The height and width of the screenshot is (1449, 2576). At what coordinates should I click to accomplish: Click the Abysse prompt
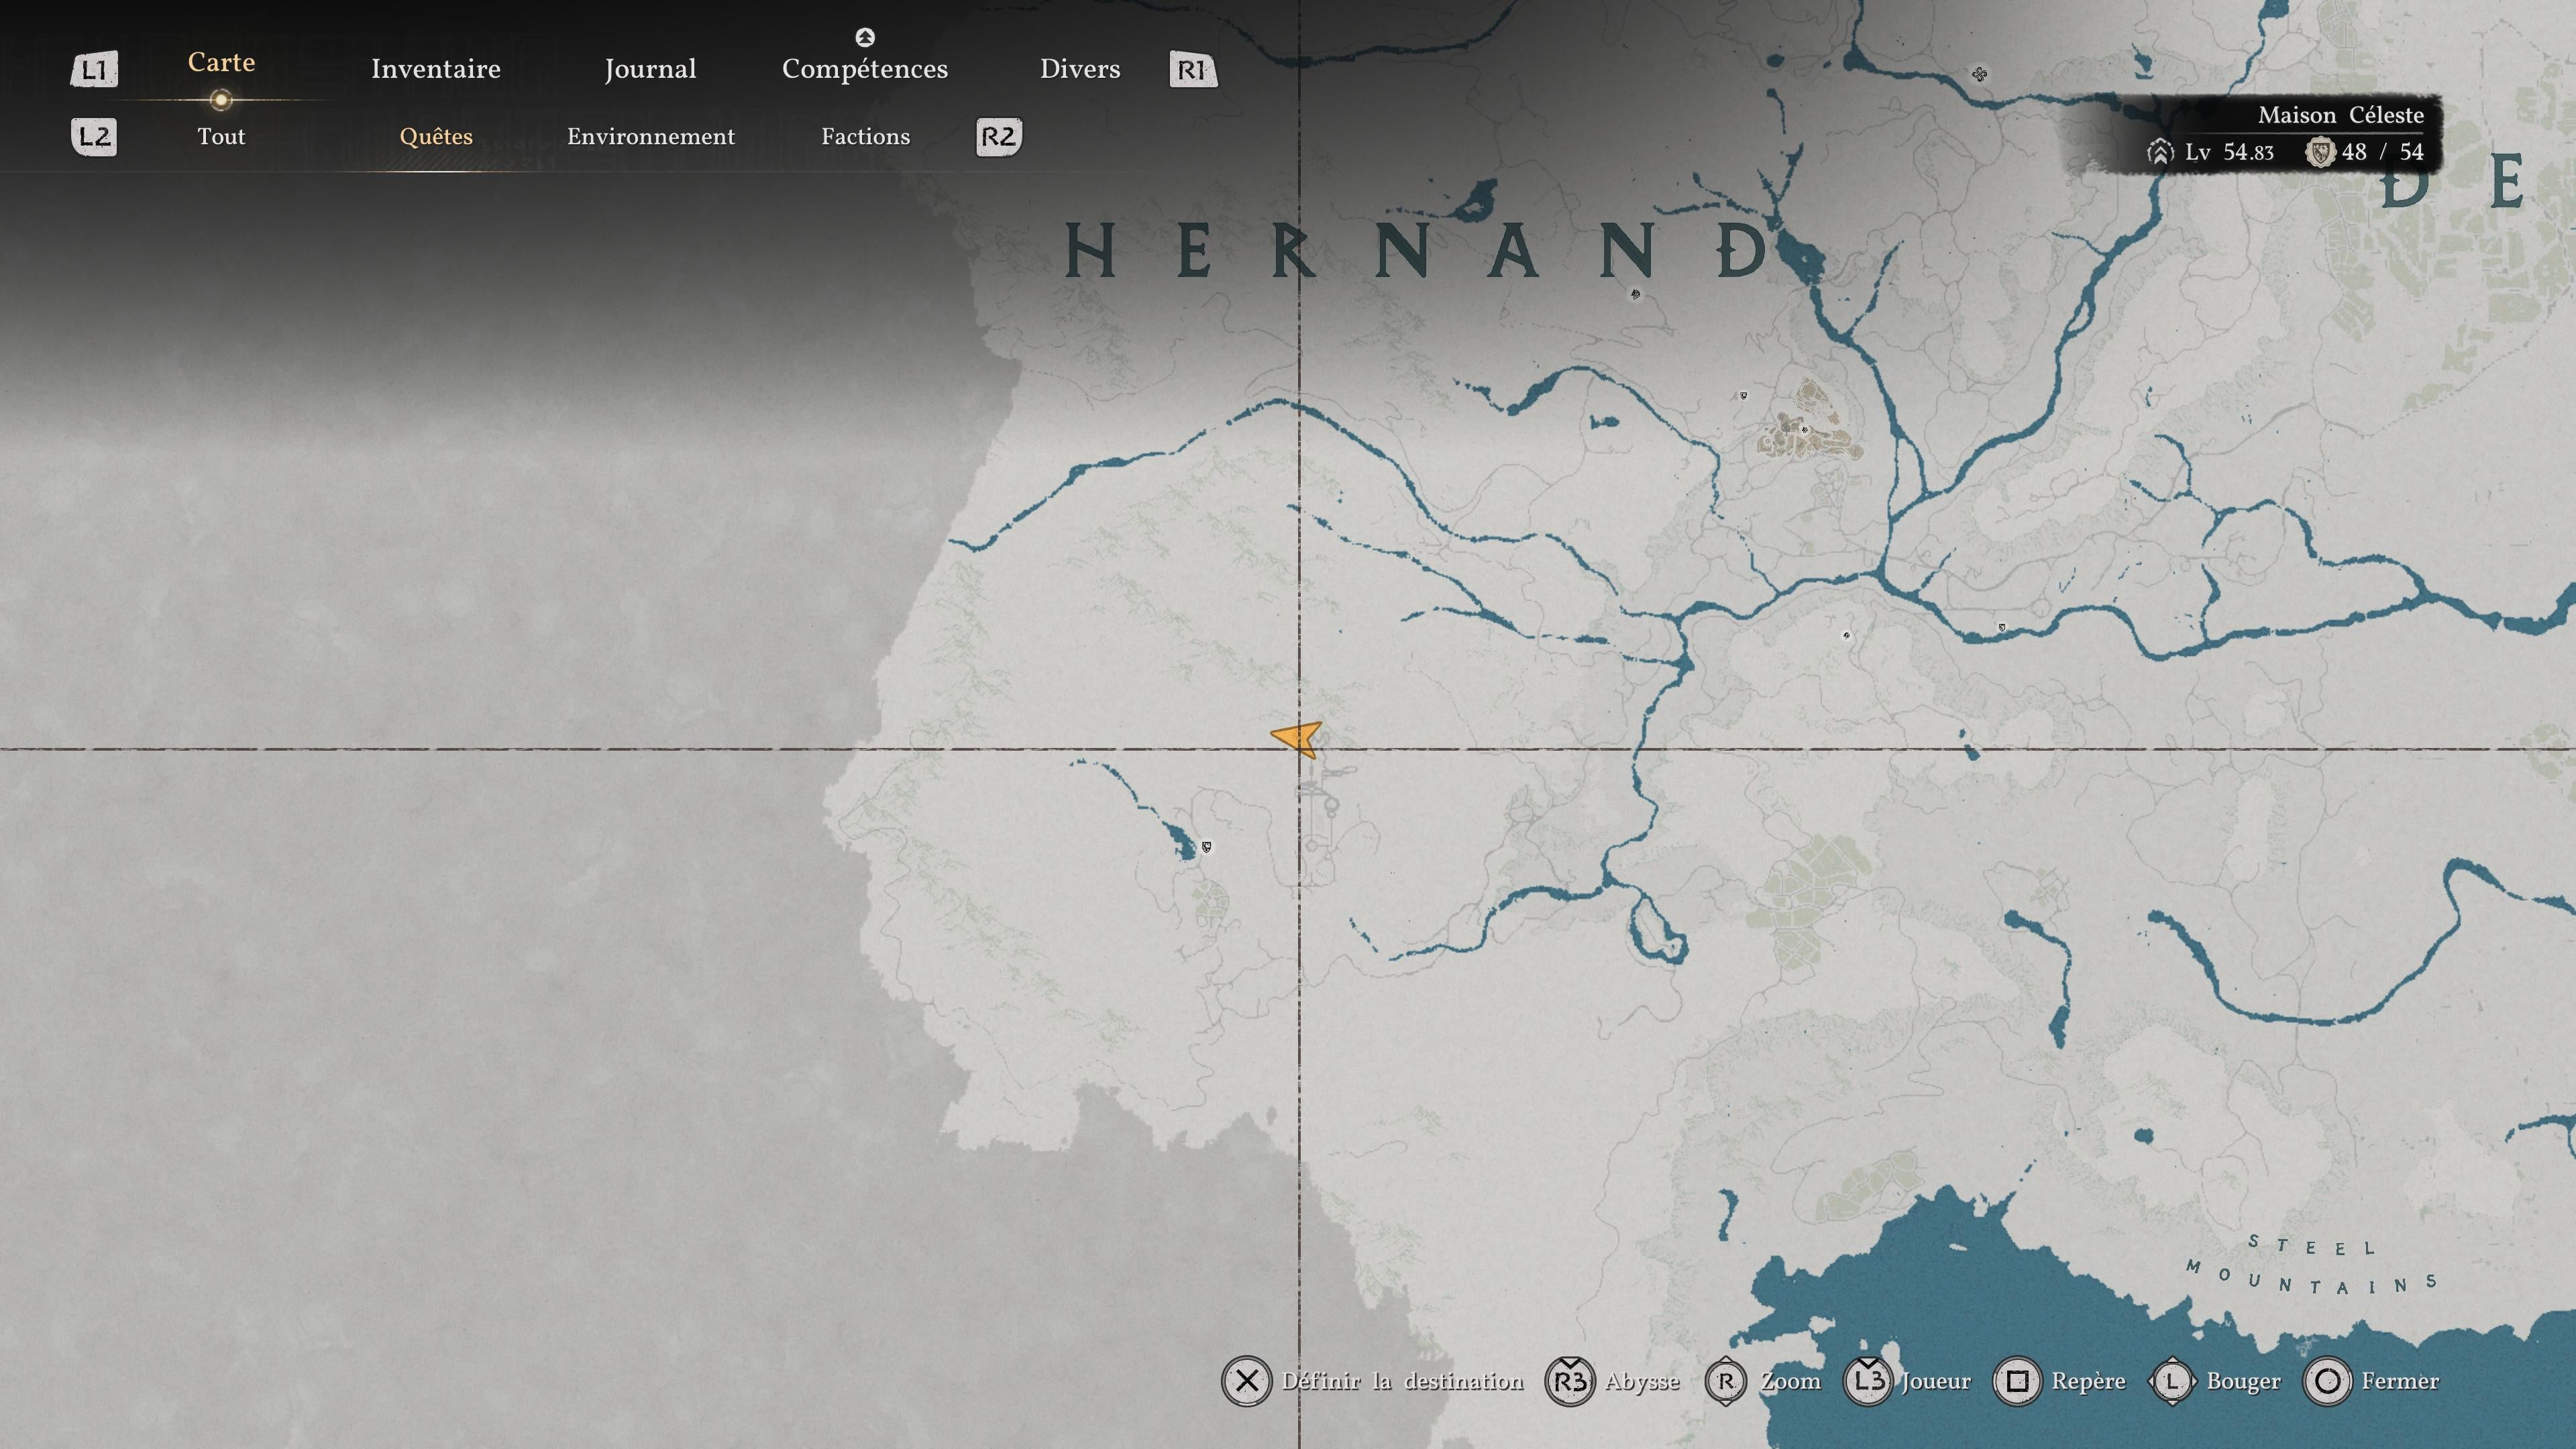(x=1642, y=1382)
